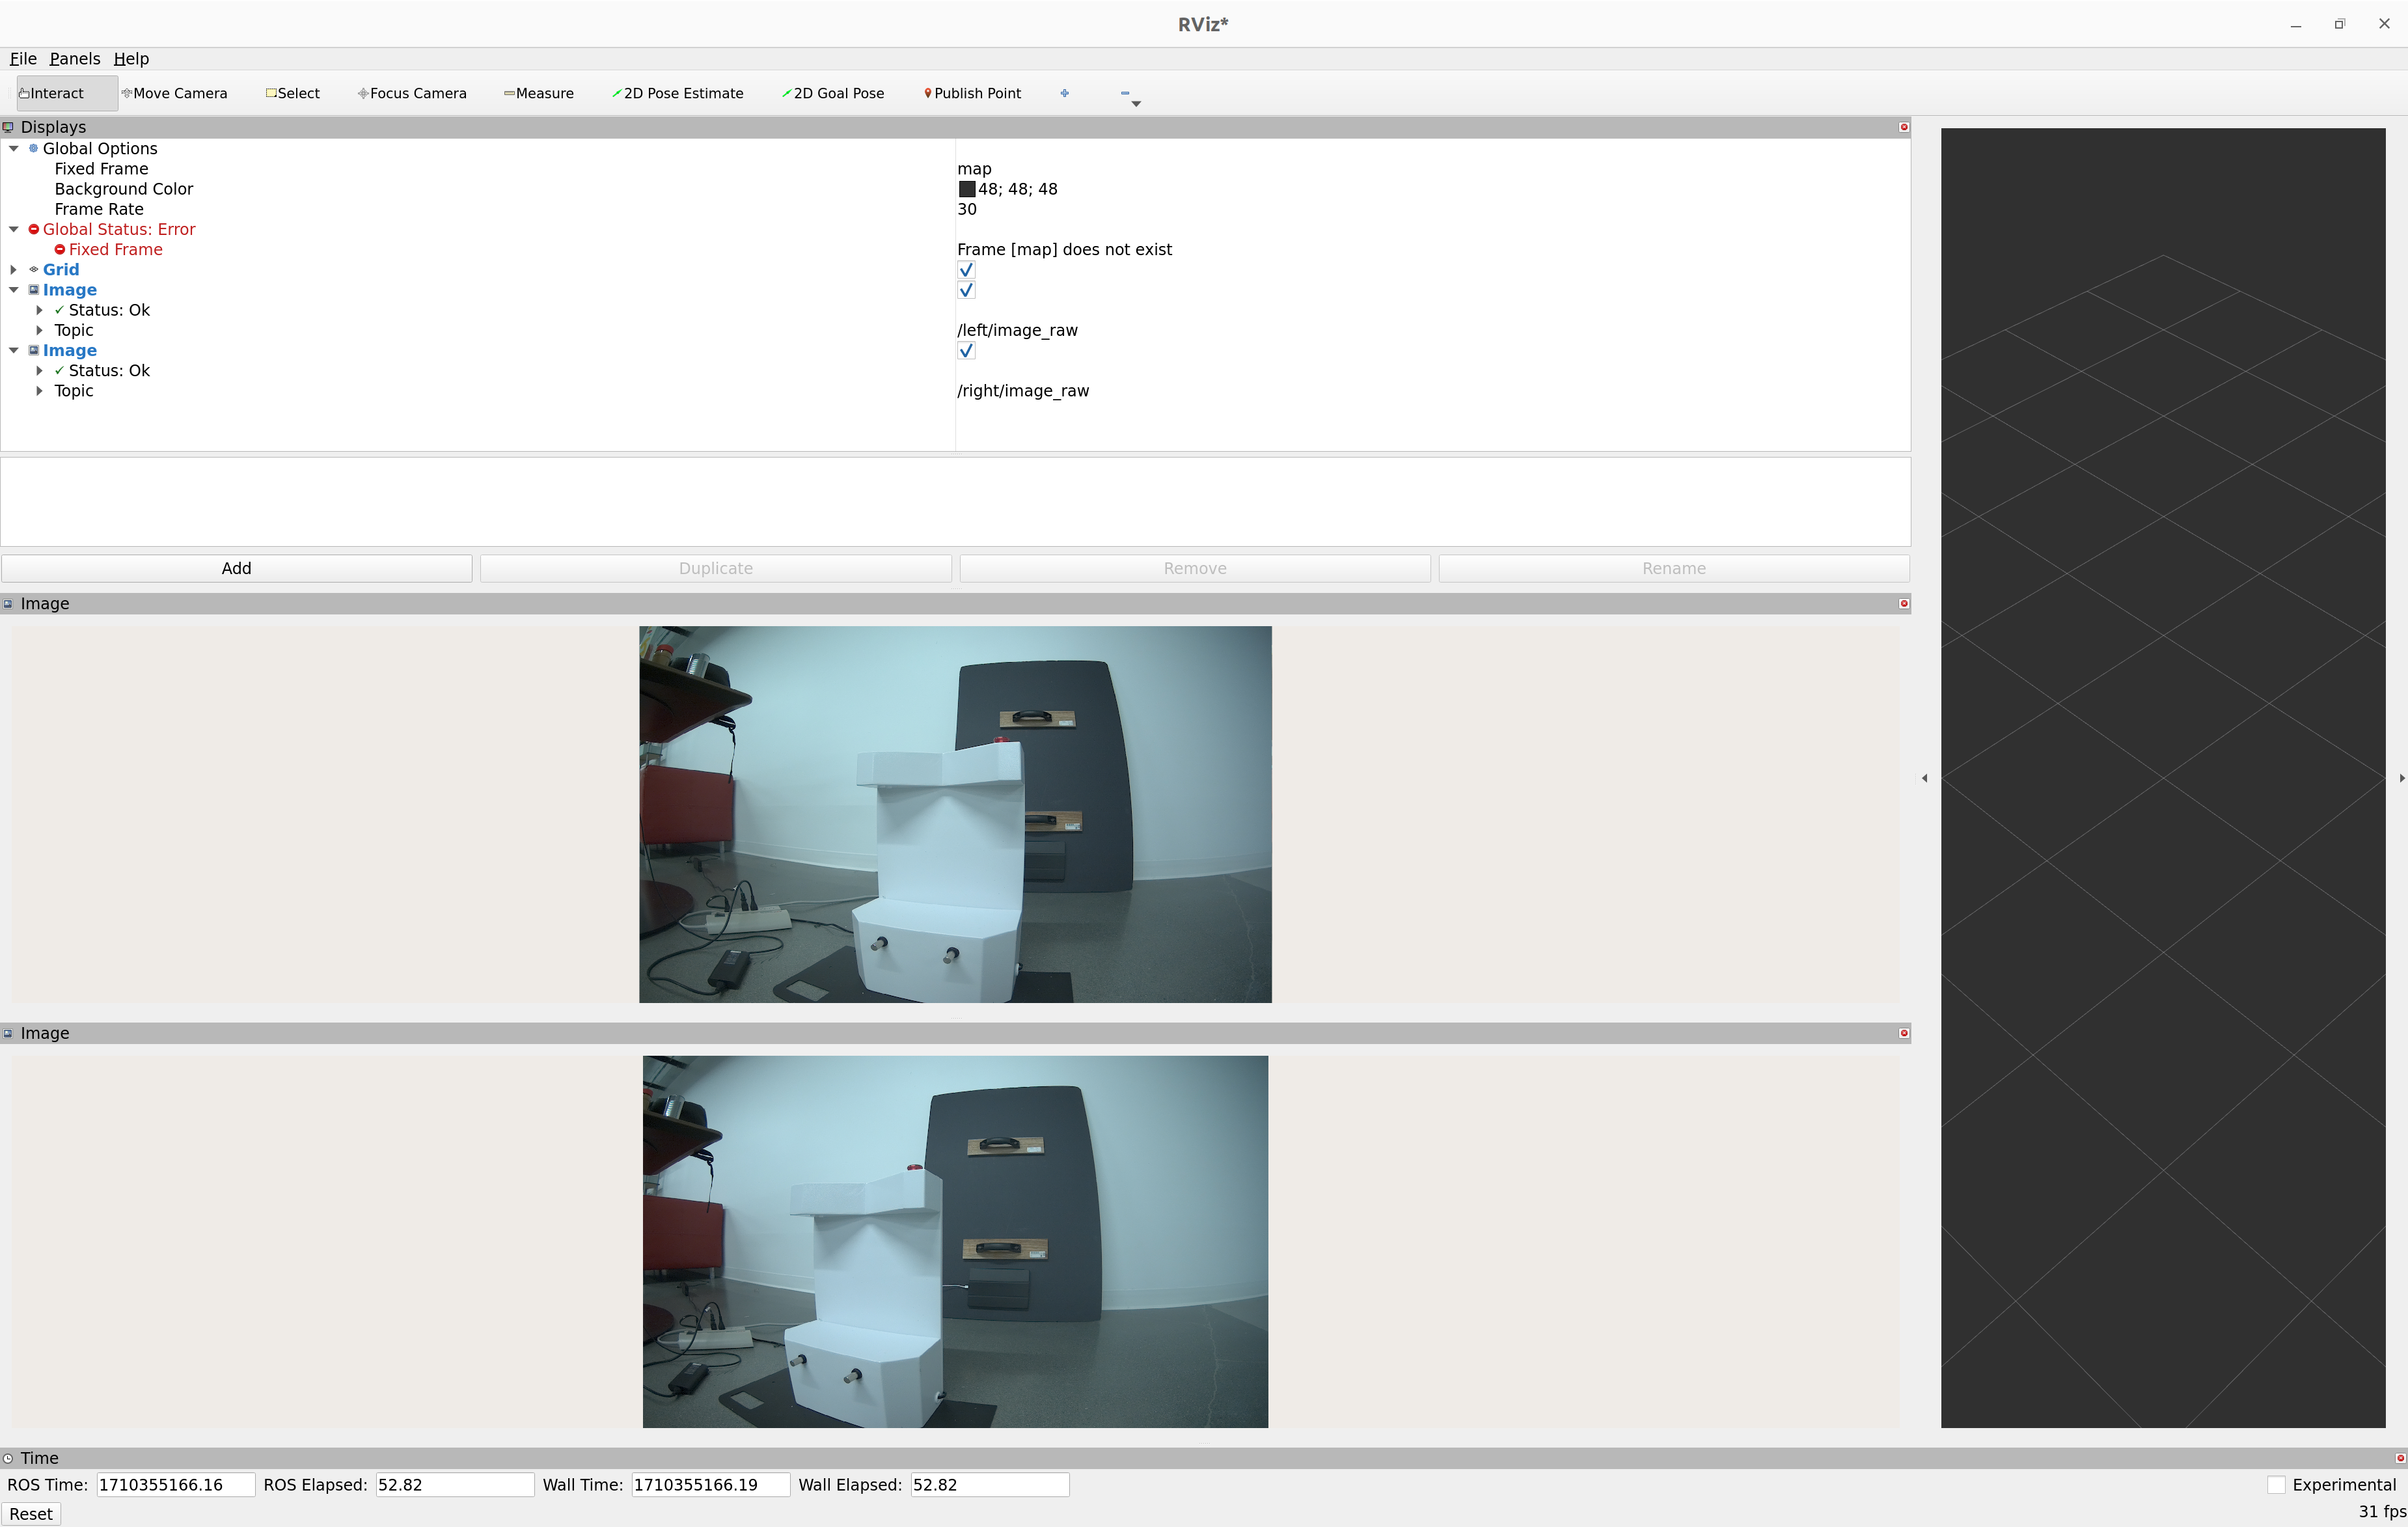This screenshot has width=2408, height=1527.
Task: Click the Publish Point tool
Action: point(972,93)
